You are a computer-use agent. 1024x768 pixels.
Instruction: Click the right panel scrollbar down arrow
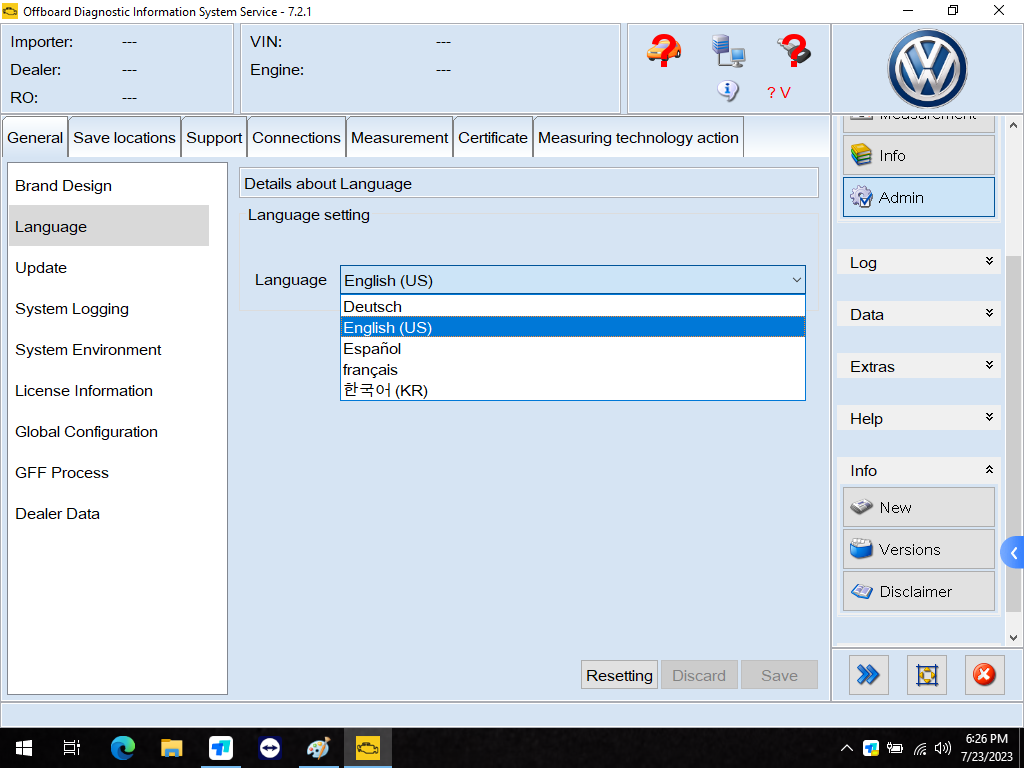pyautogui.click(x=1013, y=637)
